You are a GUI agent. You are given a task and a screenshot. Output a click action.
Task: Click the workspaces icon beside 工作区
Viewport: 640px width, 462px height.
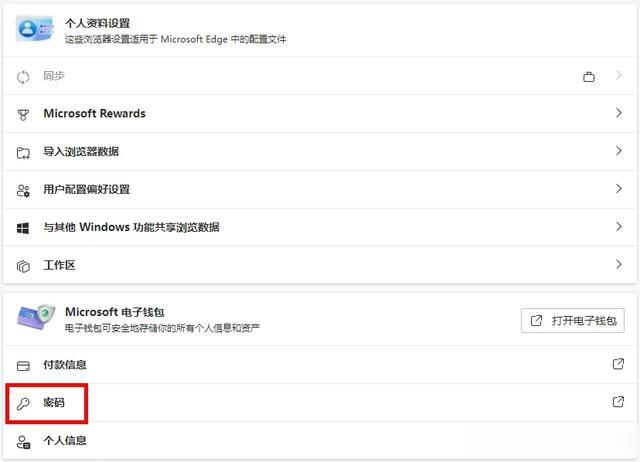click(23, 266)
